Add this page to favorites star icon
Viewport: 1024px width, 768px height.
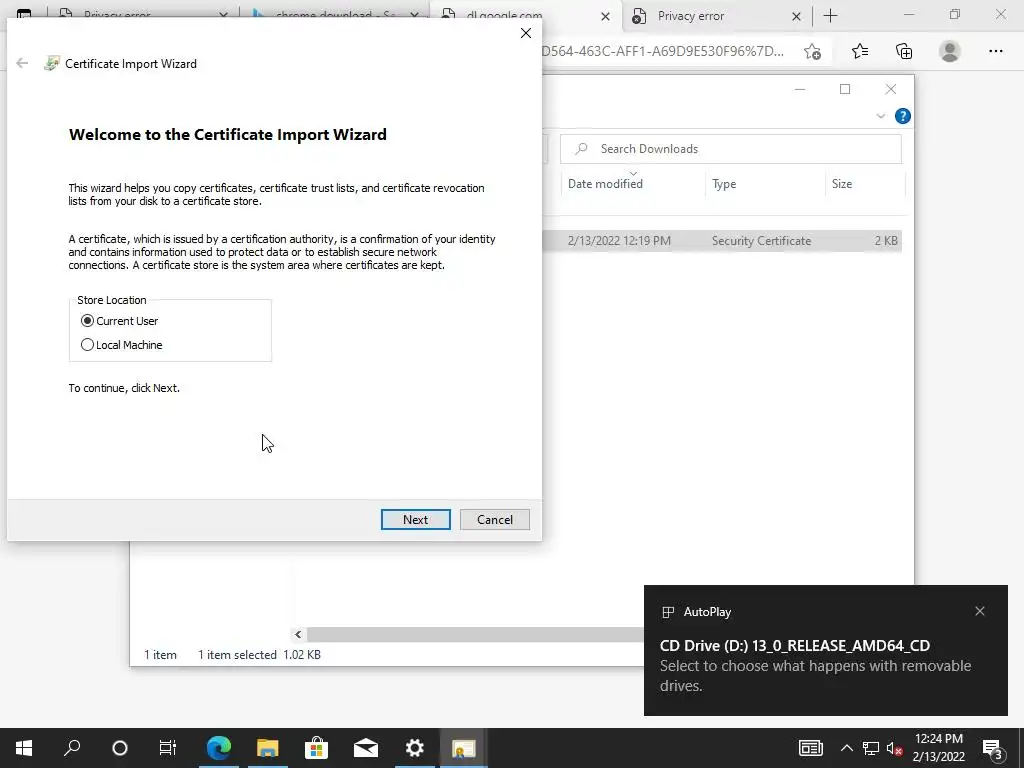[812, 52]
